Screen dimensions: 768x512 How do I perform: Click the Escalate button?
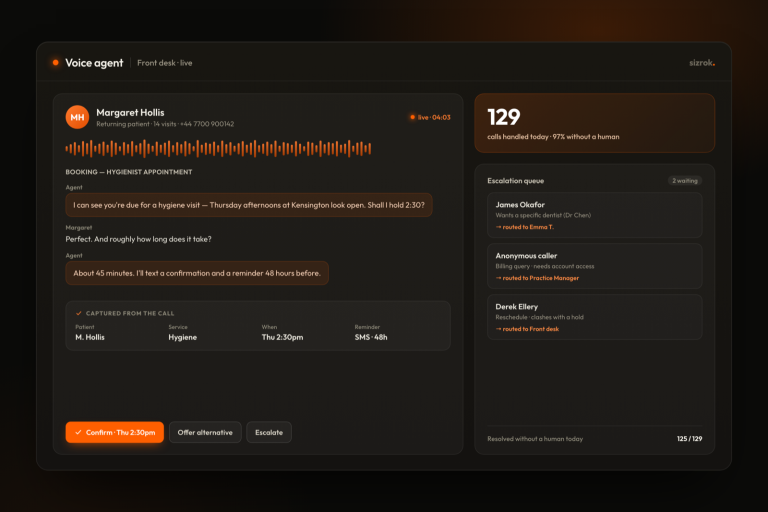tap(269, 432)
